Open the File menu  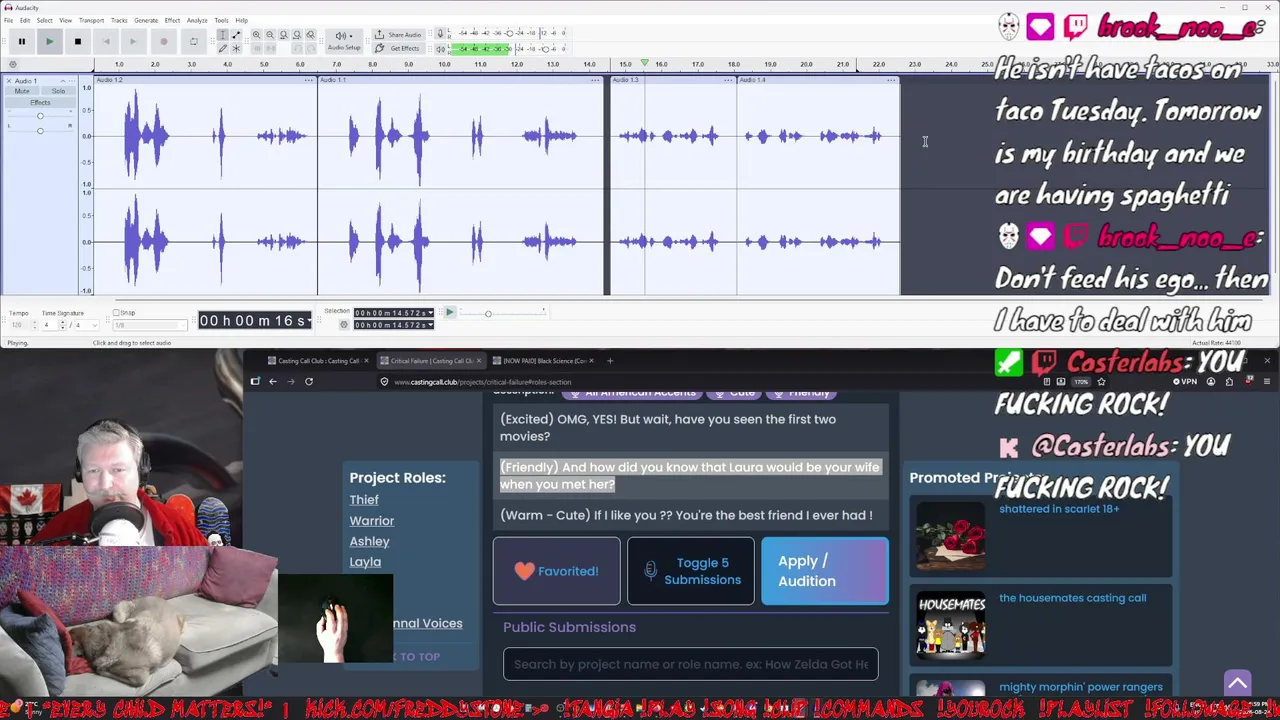[x=8, y=20]
